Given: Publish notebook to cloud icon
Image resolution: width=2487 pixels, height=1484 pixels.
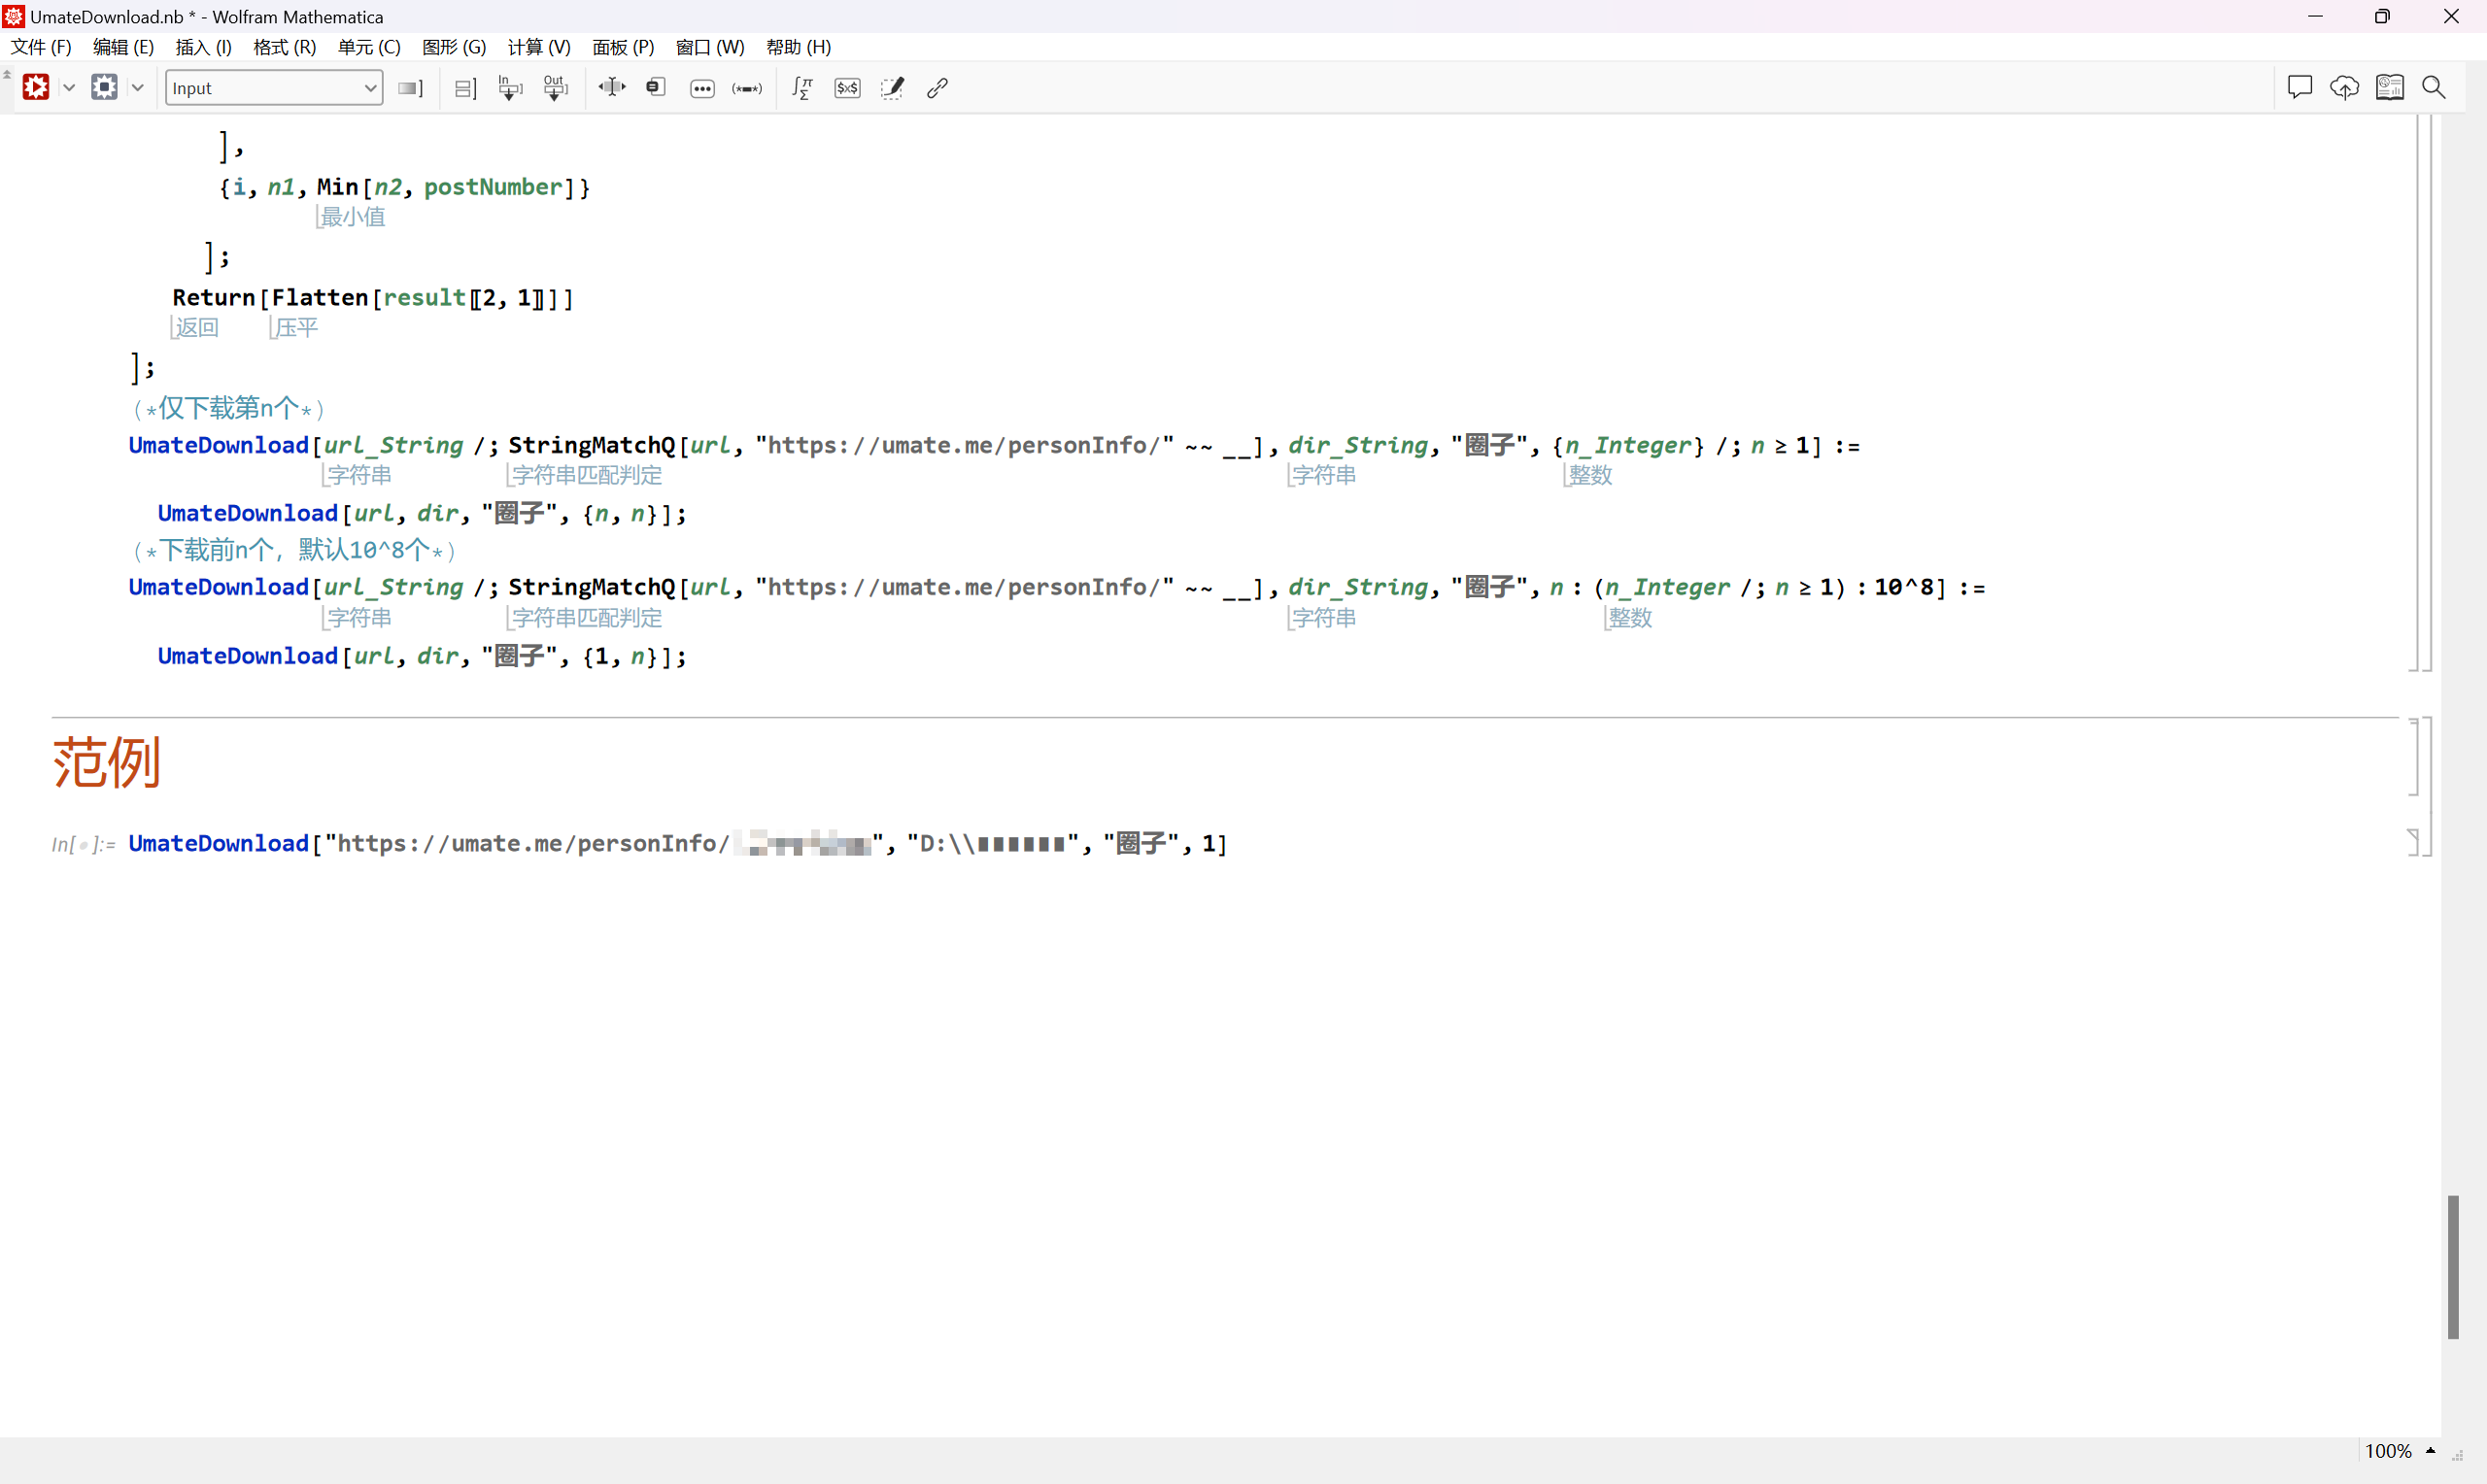Looking at the screenshot, I should [x=2344, y=87].
